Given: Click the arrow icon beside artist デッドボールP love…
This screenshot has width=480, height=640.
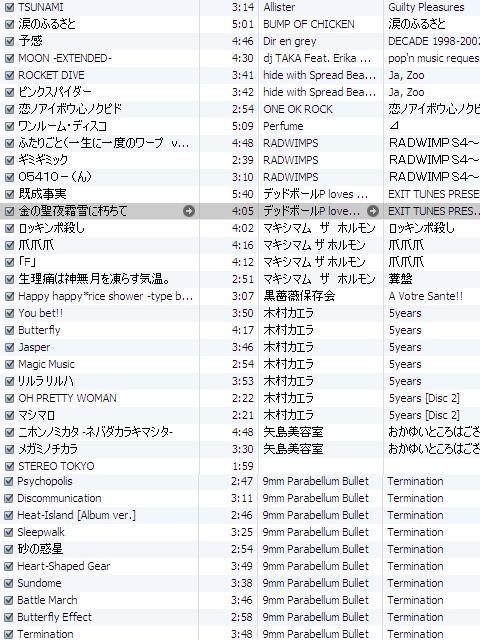Looking at the screenshot, I should tap(372, 211).
